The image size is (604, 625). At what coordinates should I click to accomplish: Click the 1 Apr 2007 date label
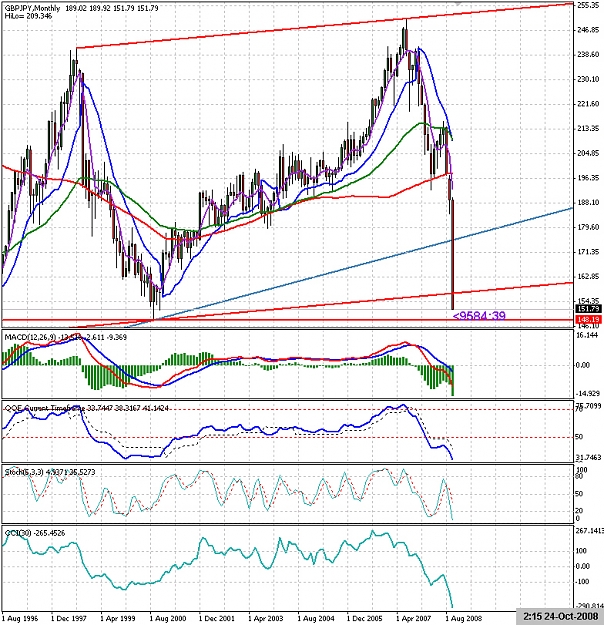tap(414, 618)
